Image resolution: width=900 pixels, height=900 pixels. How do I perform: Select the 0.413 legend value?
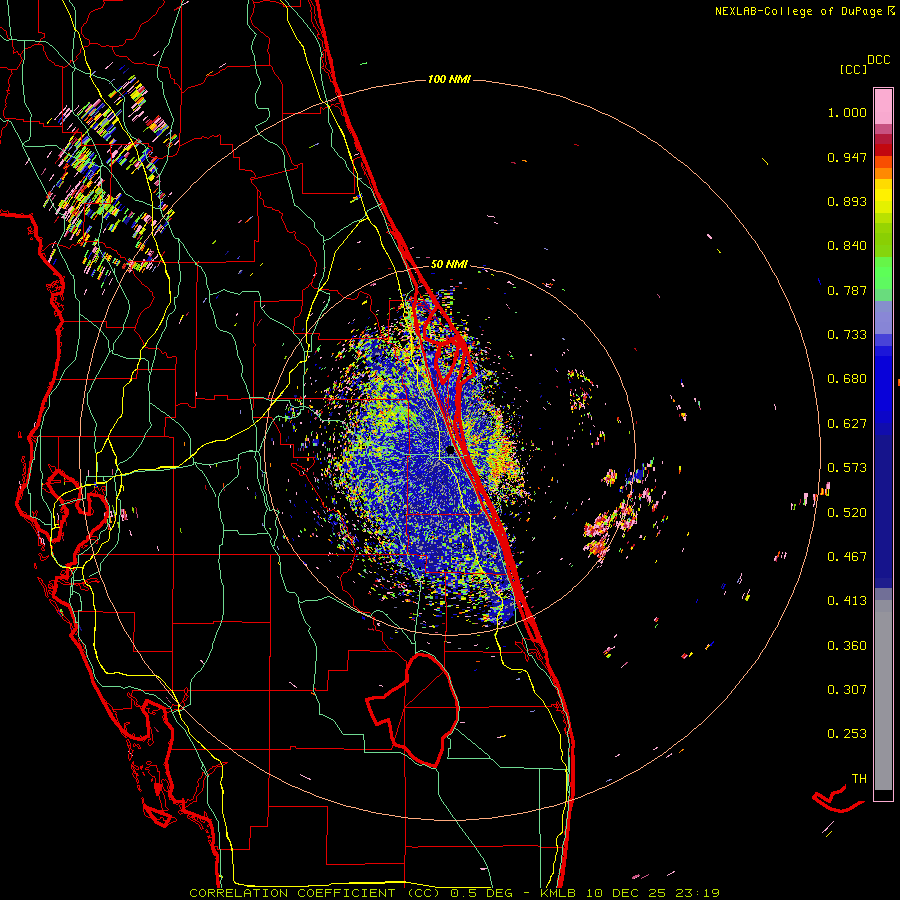(x=847, y=601)
